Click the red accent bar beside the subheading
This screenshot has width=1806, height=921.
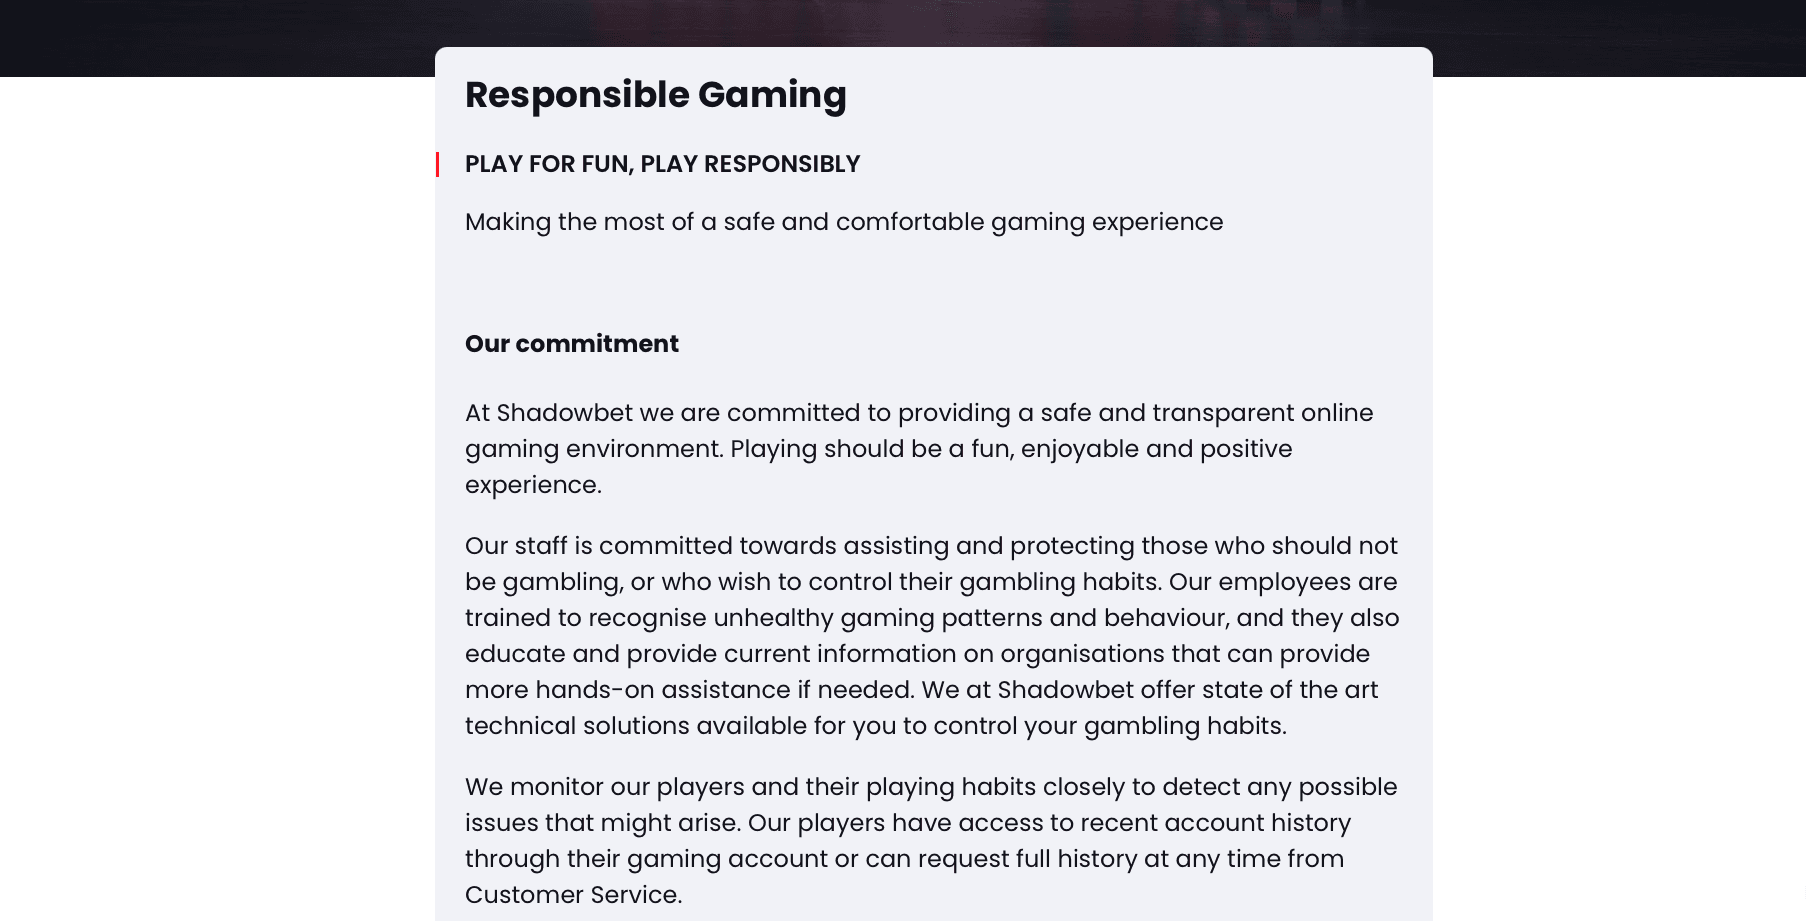click(x=438, y=164)
